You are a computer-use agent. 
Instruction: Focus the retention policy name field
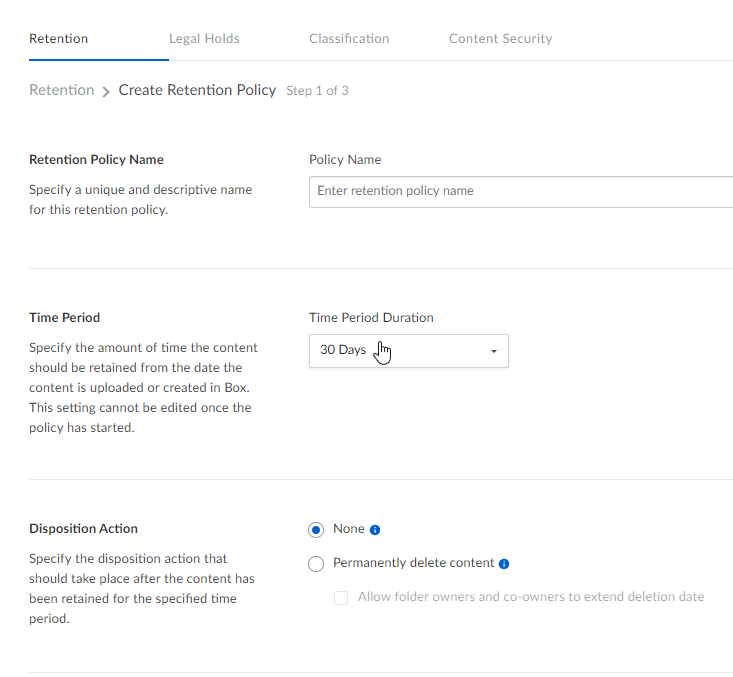[x=521, y=192]
